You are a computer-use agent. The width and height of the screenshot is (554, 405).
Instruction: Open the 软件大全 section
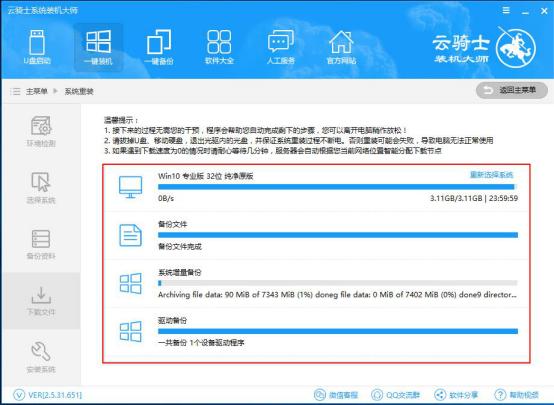(x=219, y=47)
